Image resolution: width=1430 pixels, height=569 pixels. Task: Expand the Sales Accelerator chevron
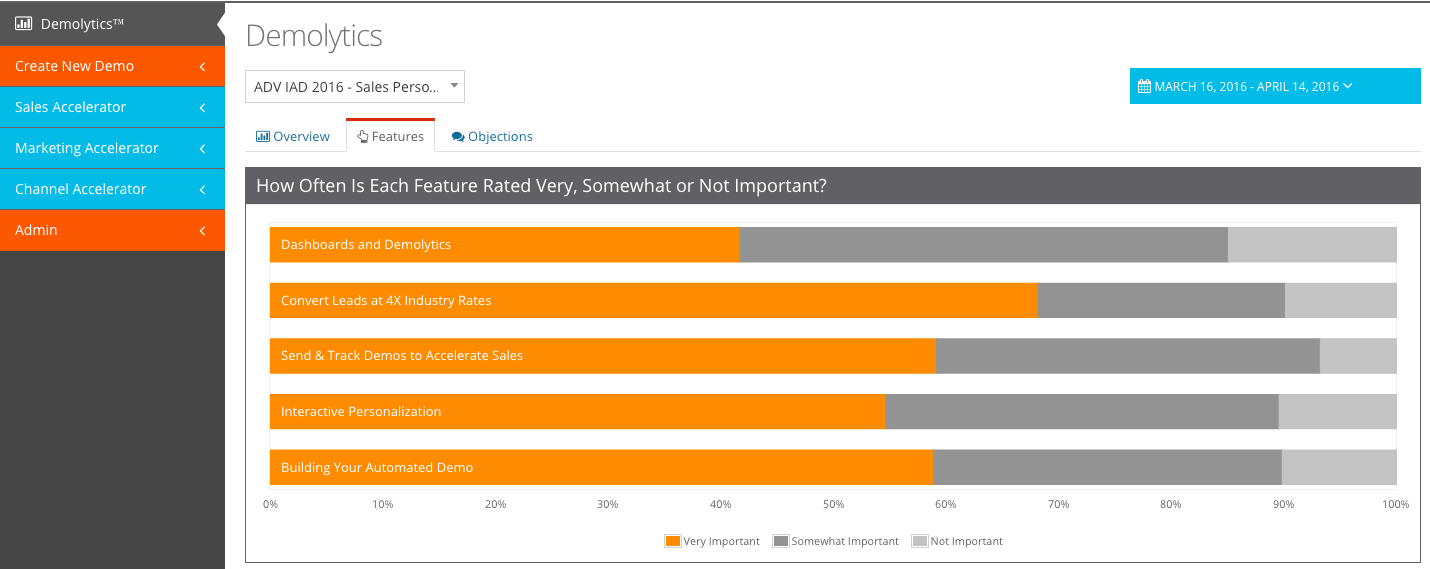tap(202, 107)
